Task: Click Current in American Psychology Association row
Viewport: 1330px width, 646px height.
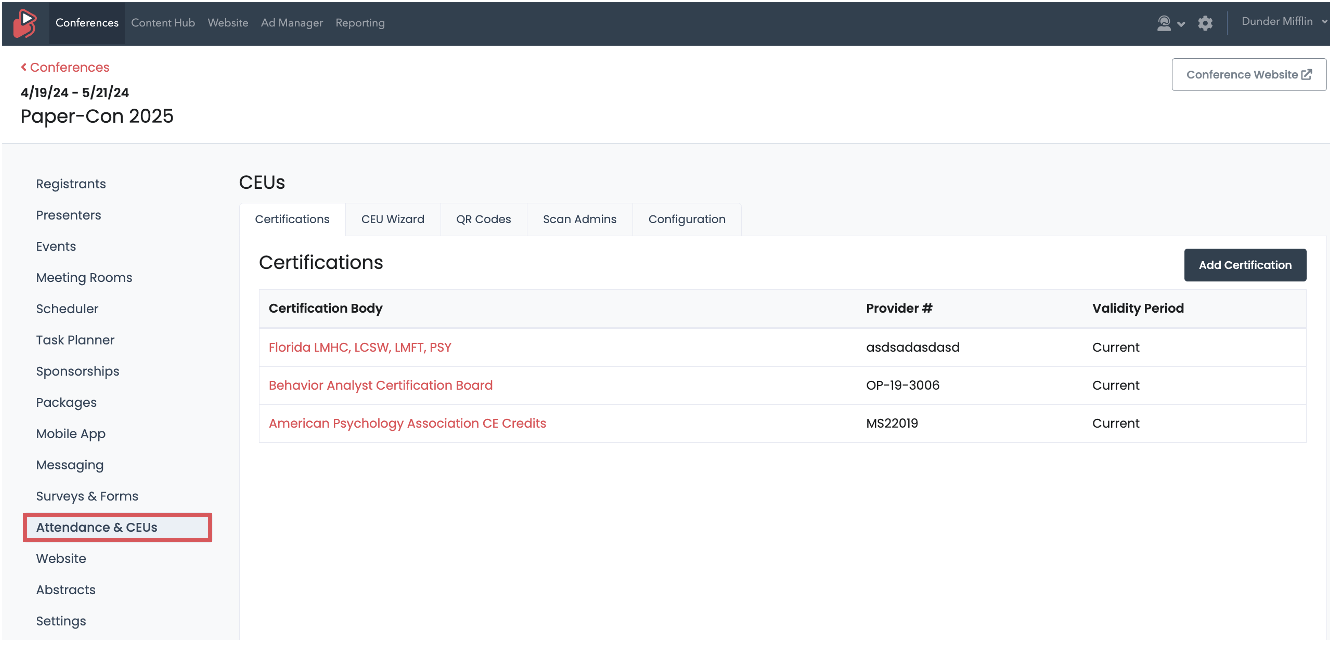Action: 1116,424
